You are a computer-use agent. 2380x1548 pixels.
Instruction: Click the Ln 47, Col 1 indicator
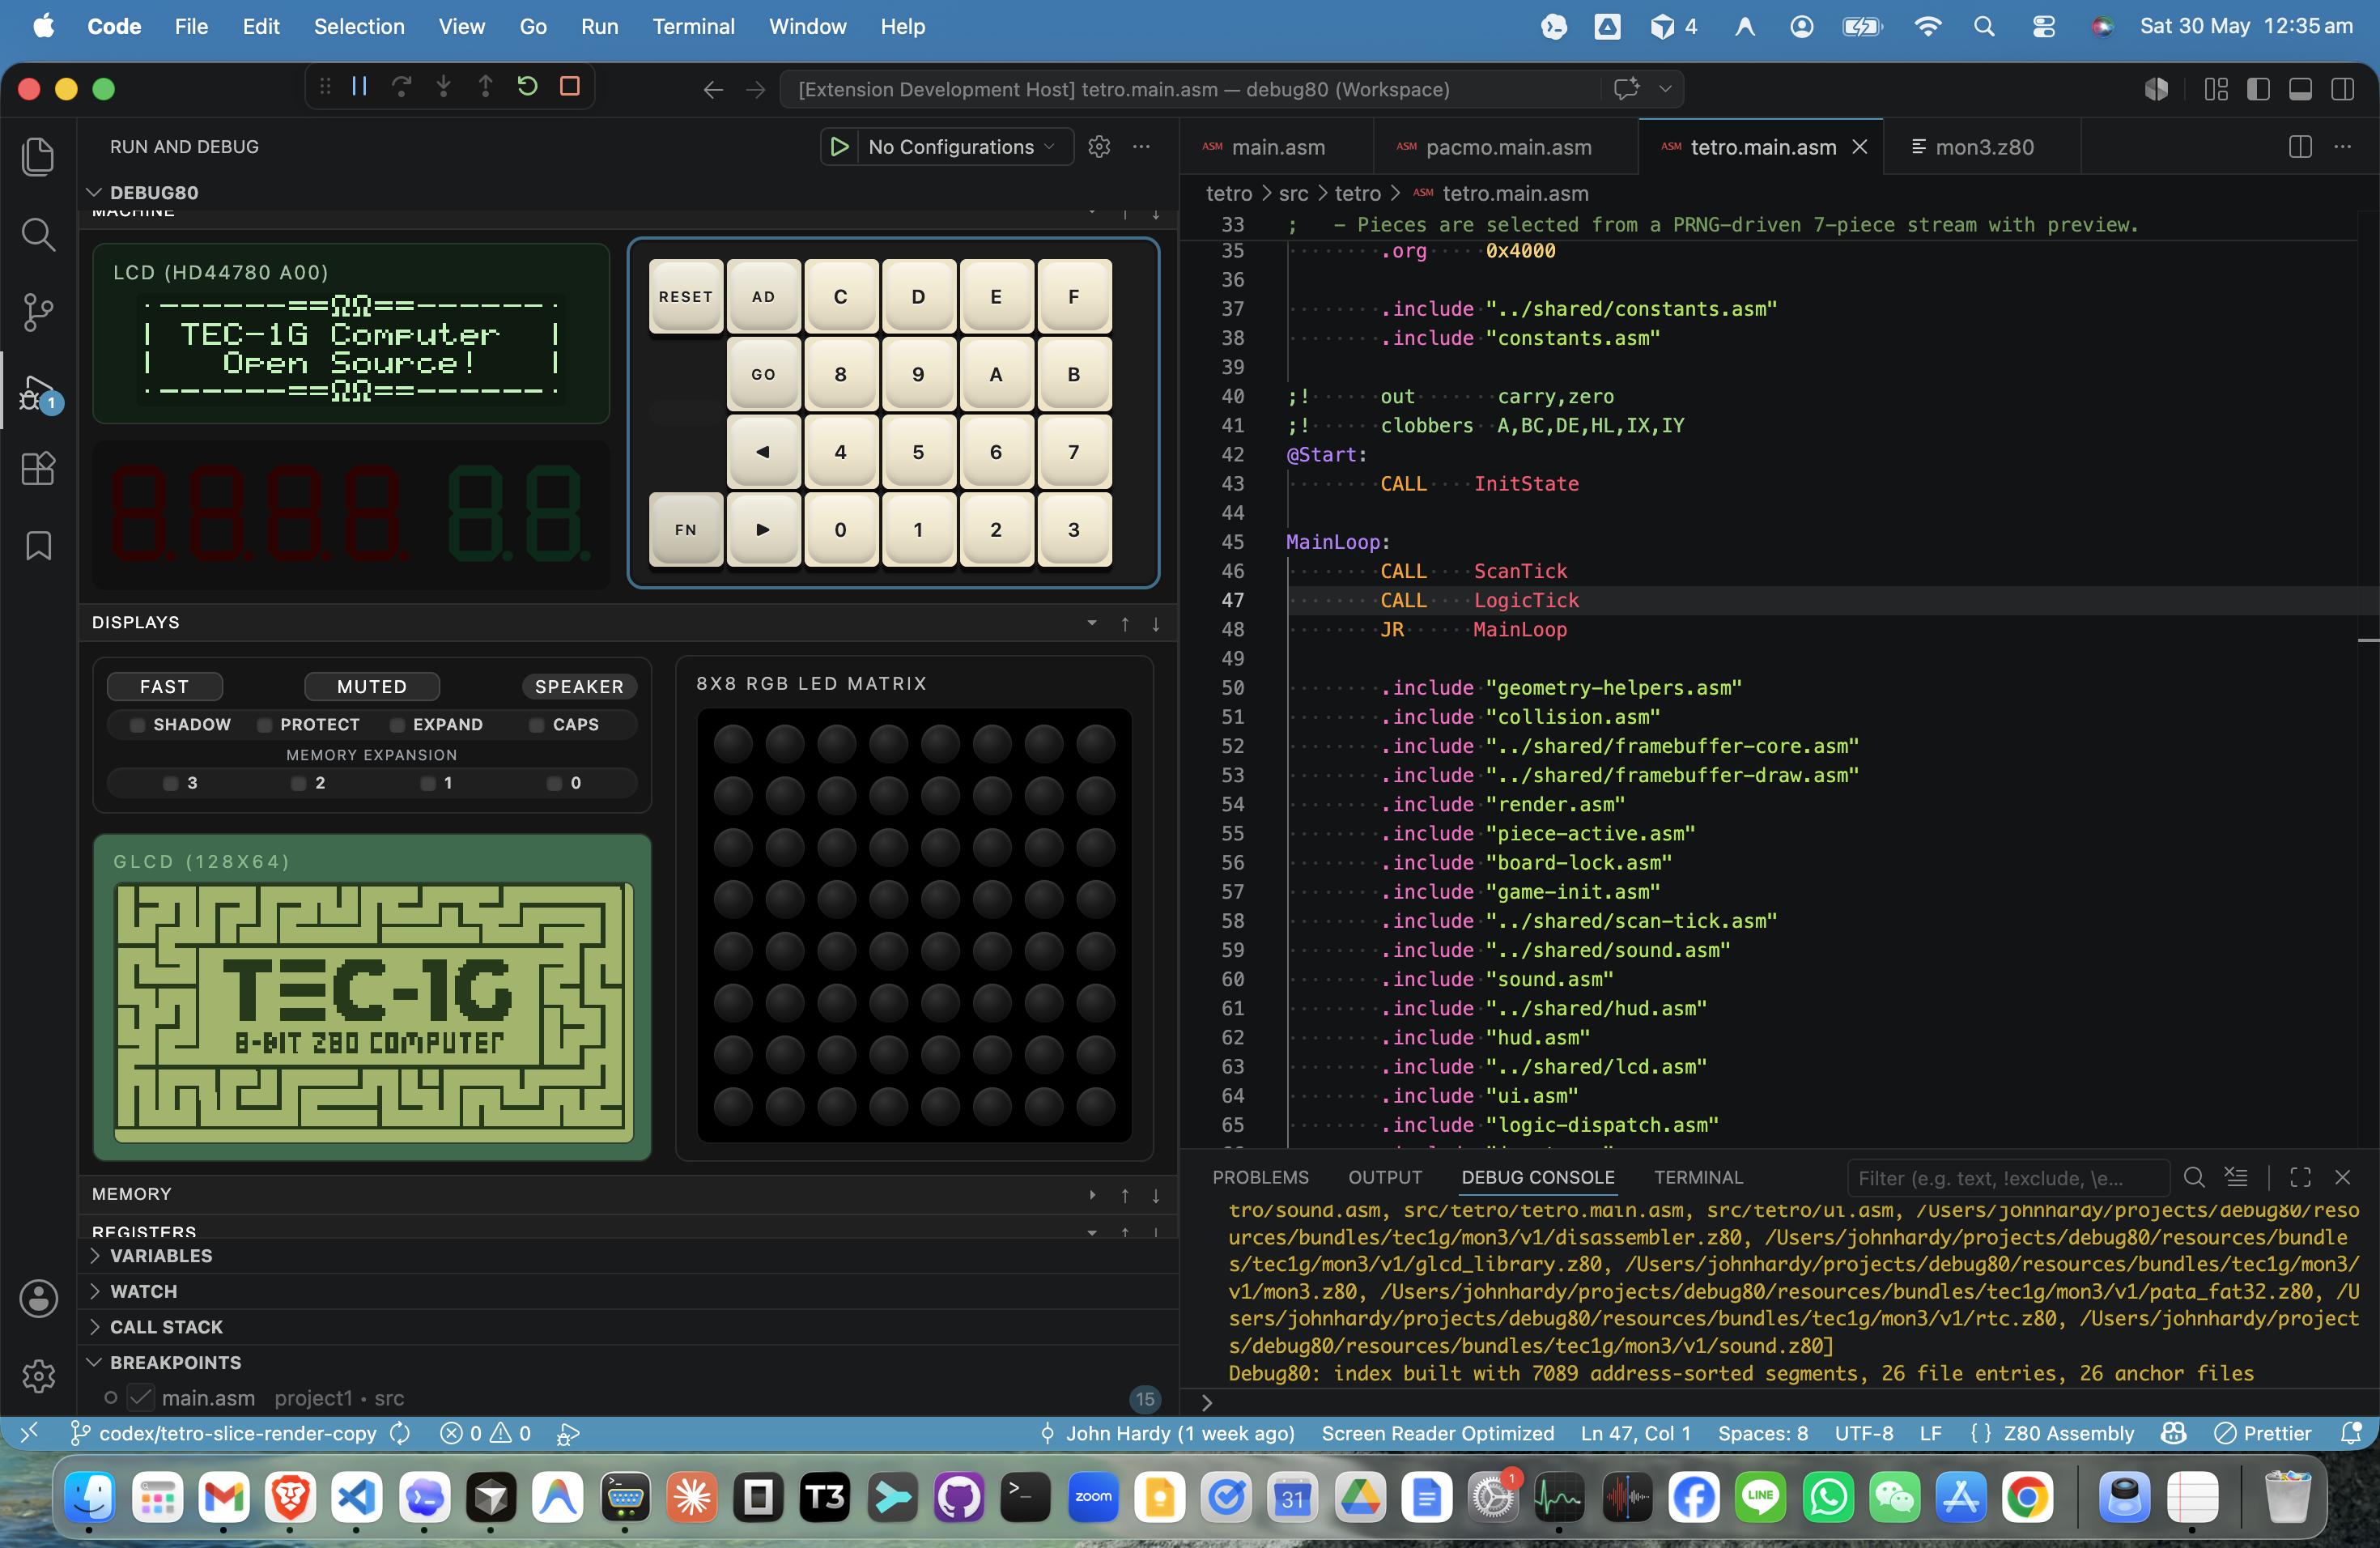coord(1636,1433)
